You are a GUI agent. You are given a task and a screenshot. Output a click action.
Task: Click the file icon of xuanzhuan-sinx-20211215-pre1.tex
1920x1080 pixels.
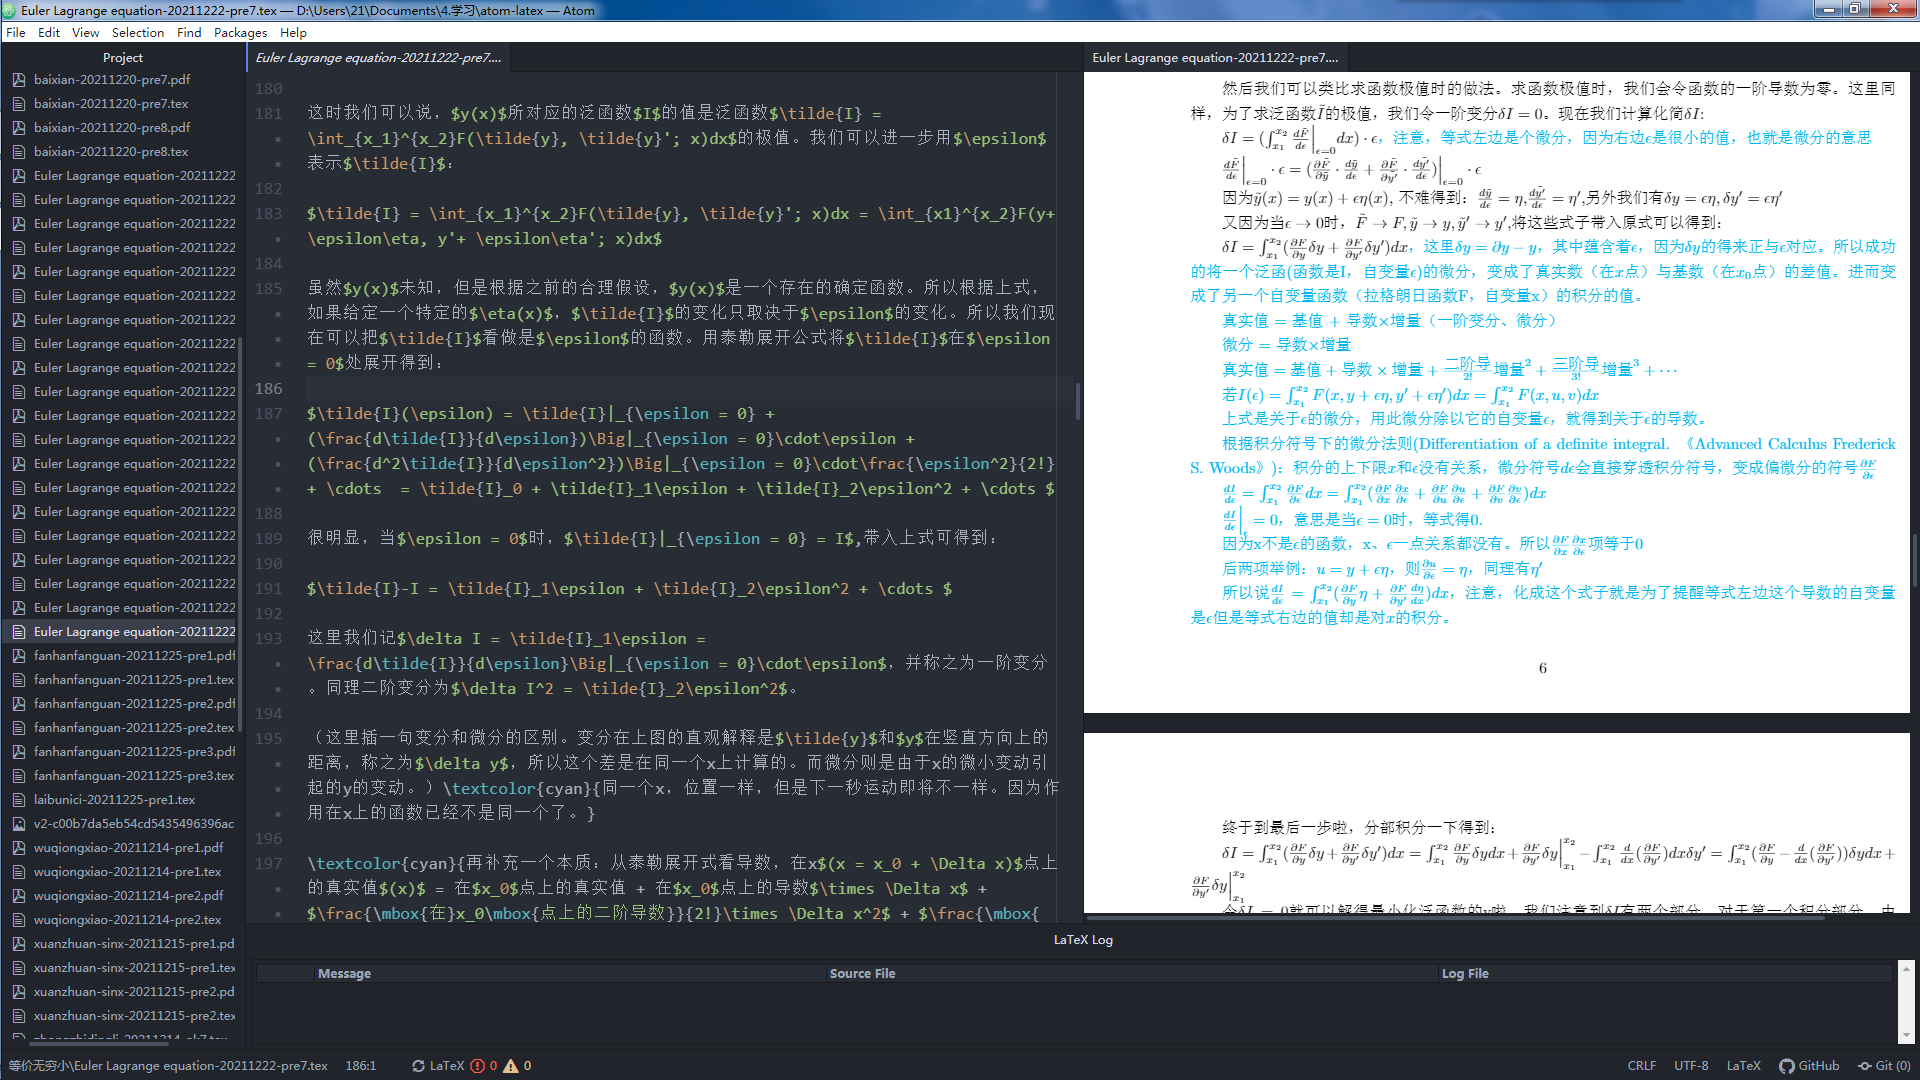pos(18,968)
